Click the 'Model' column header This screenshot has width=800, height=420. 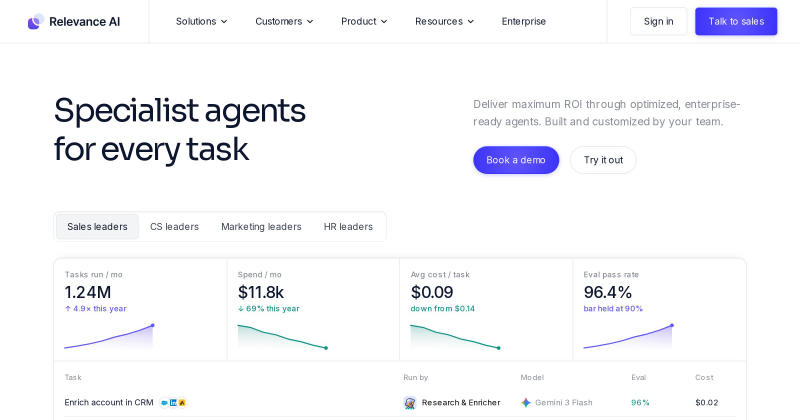click(x=532, y=378)
